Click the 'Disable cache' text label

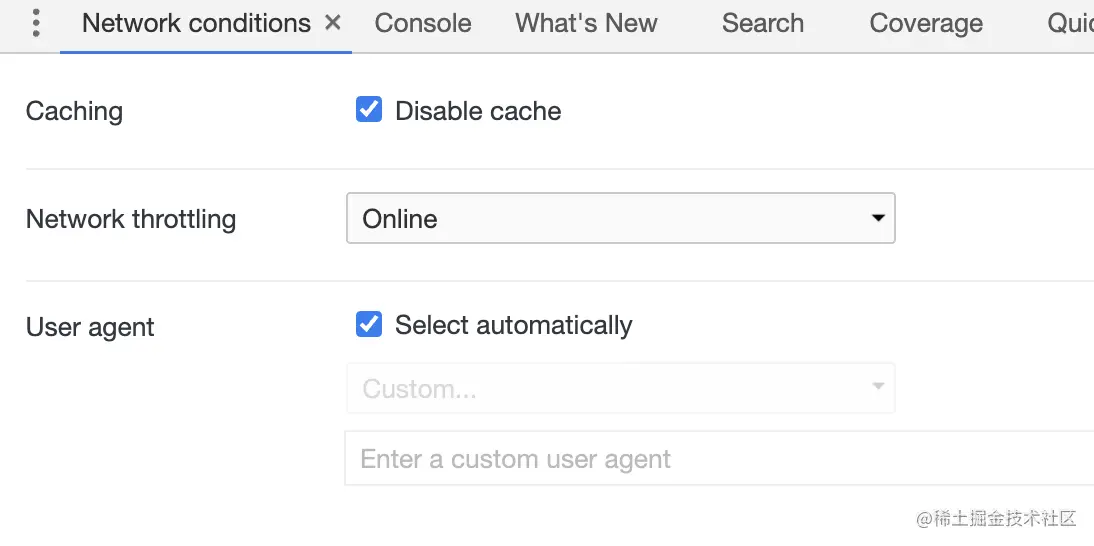click(x=478, y=111)
